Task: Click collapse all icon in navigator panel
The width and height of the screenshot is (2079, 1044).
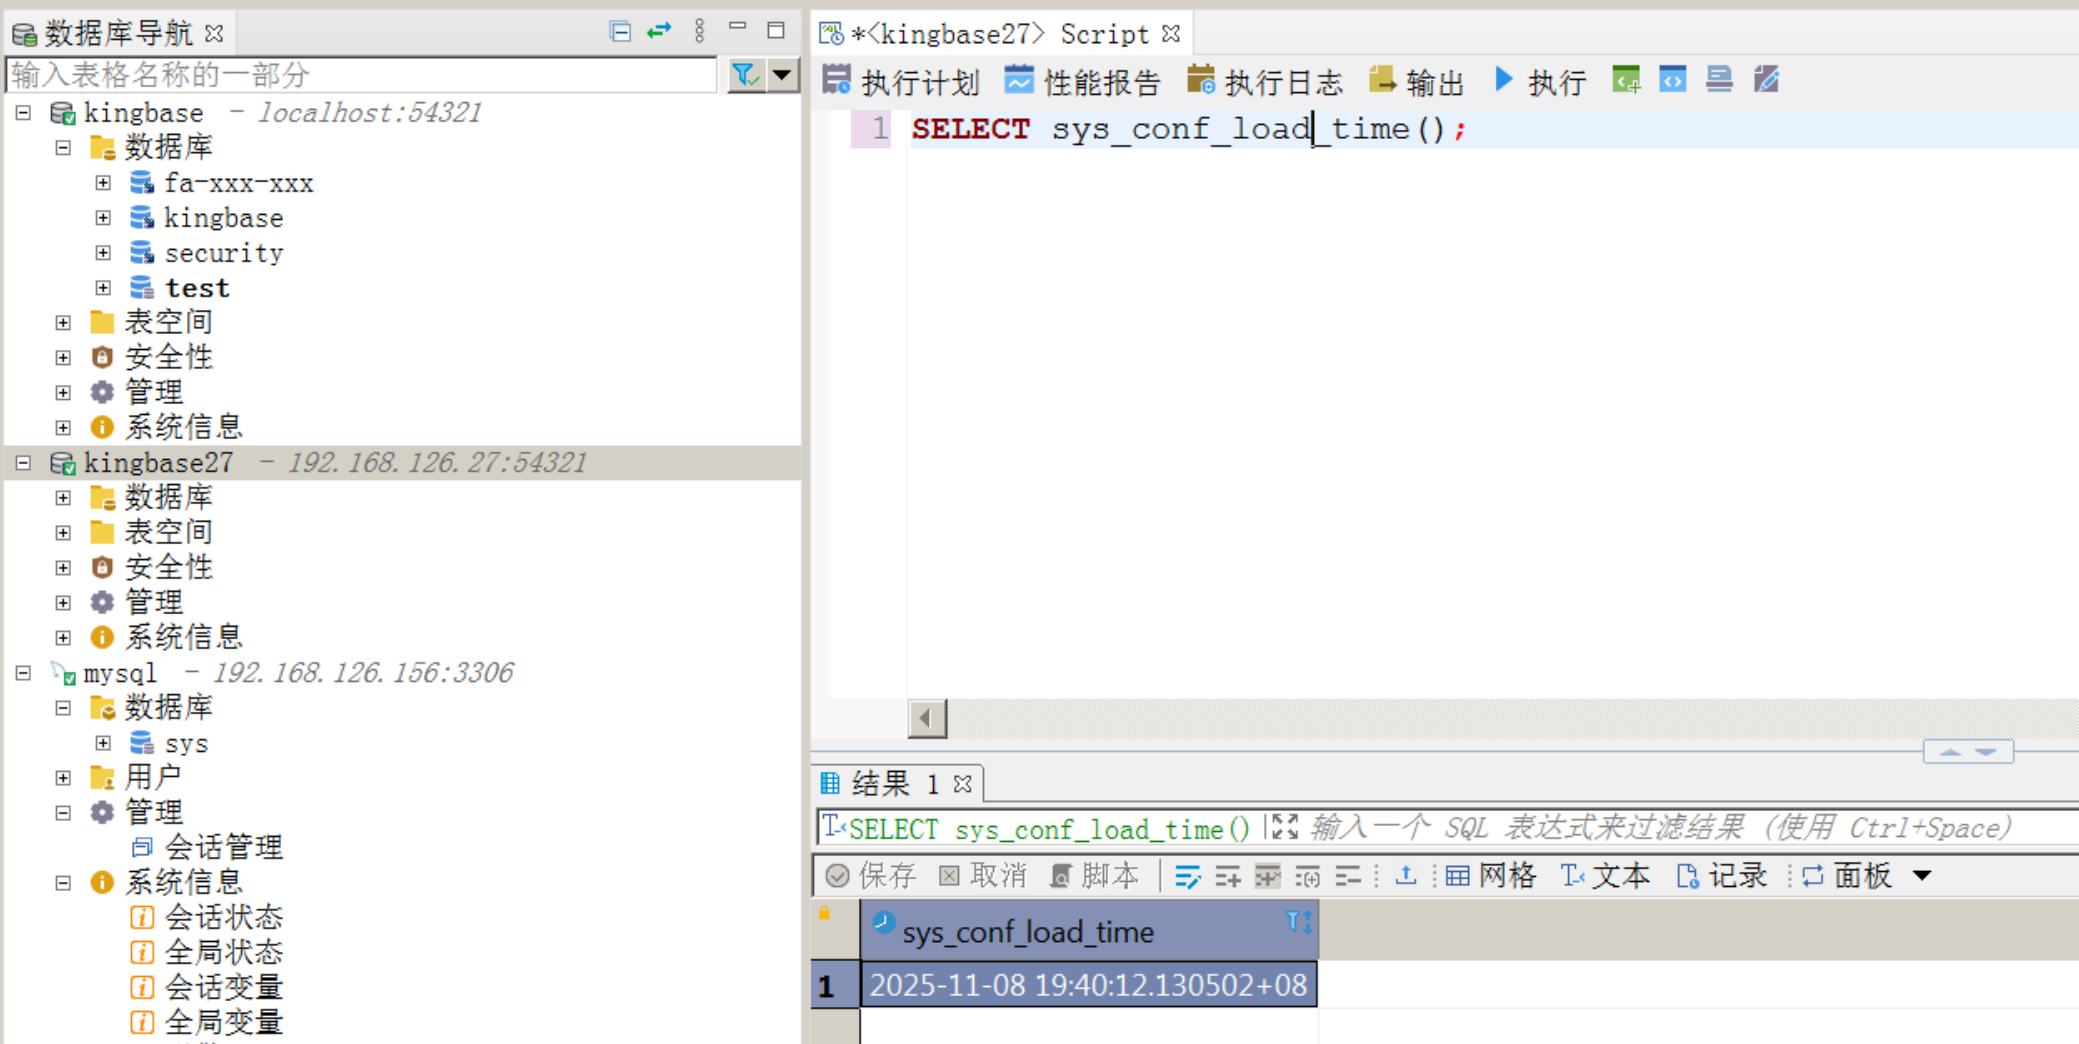Action: pos(620,31)
